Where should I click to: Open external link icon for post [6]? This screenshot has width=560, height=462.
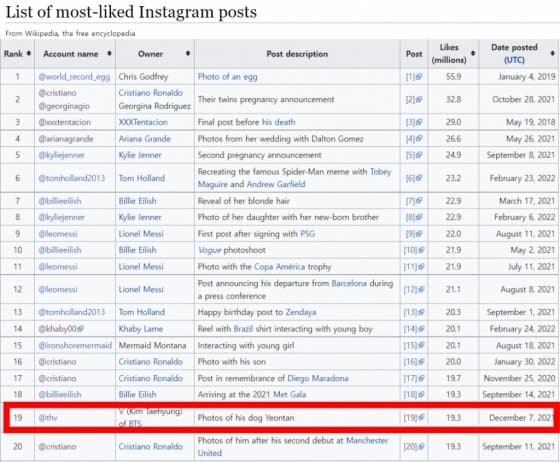419,178
